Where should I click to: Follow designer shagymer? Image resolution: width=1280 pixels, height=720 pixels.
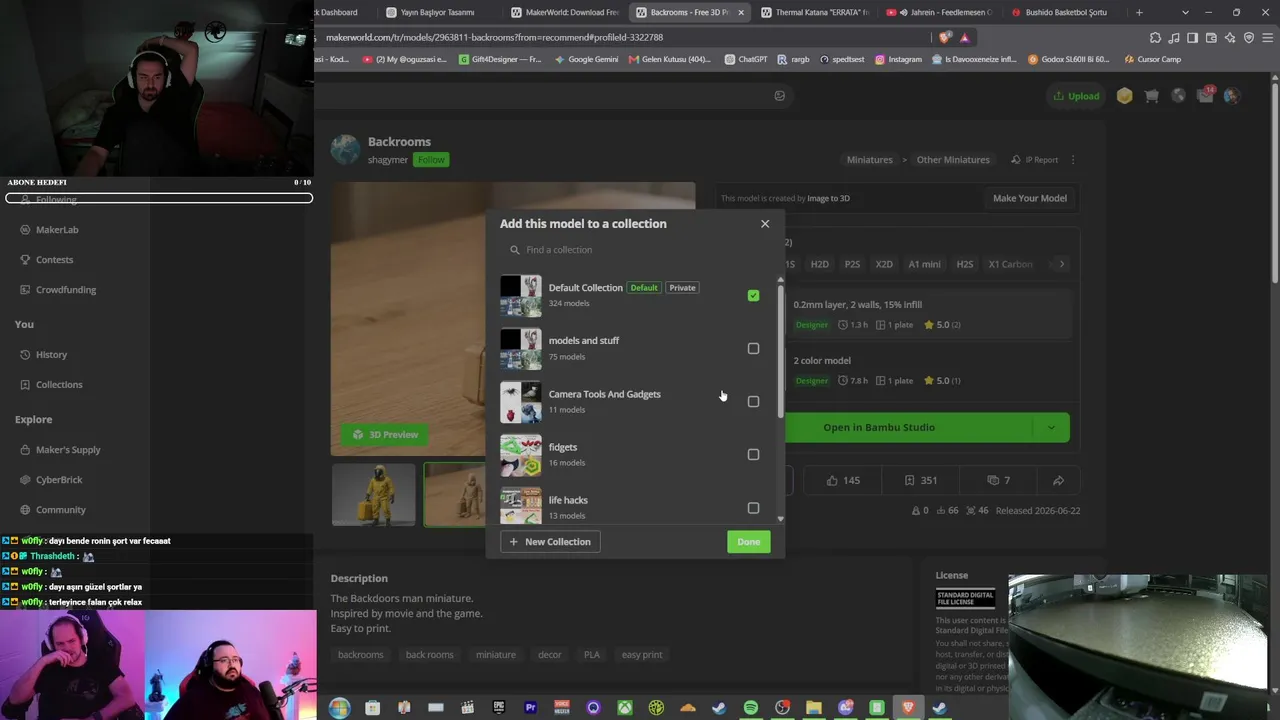coord(431,160)
